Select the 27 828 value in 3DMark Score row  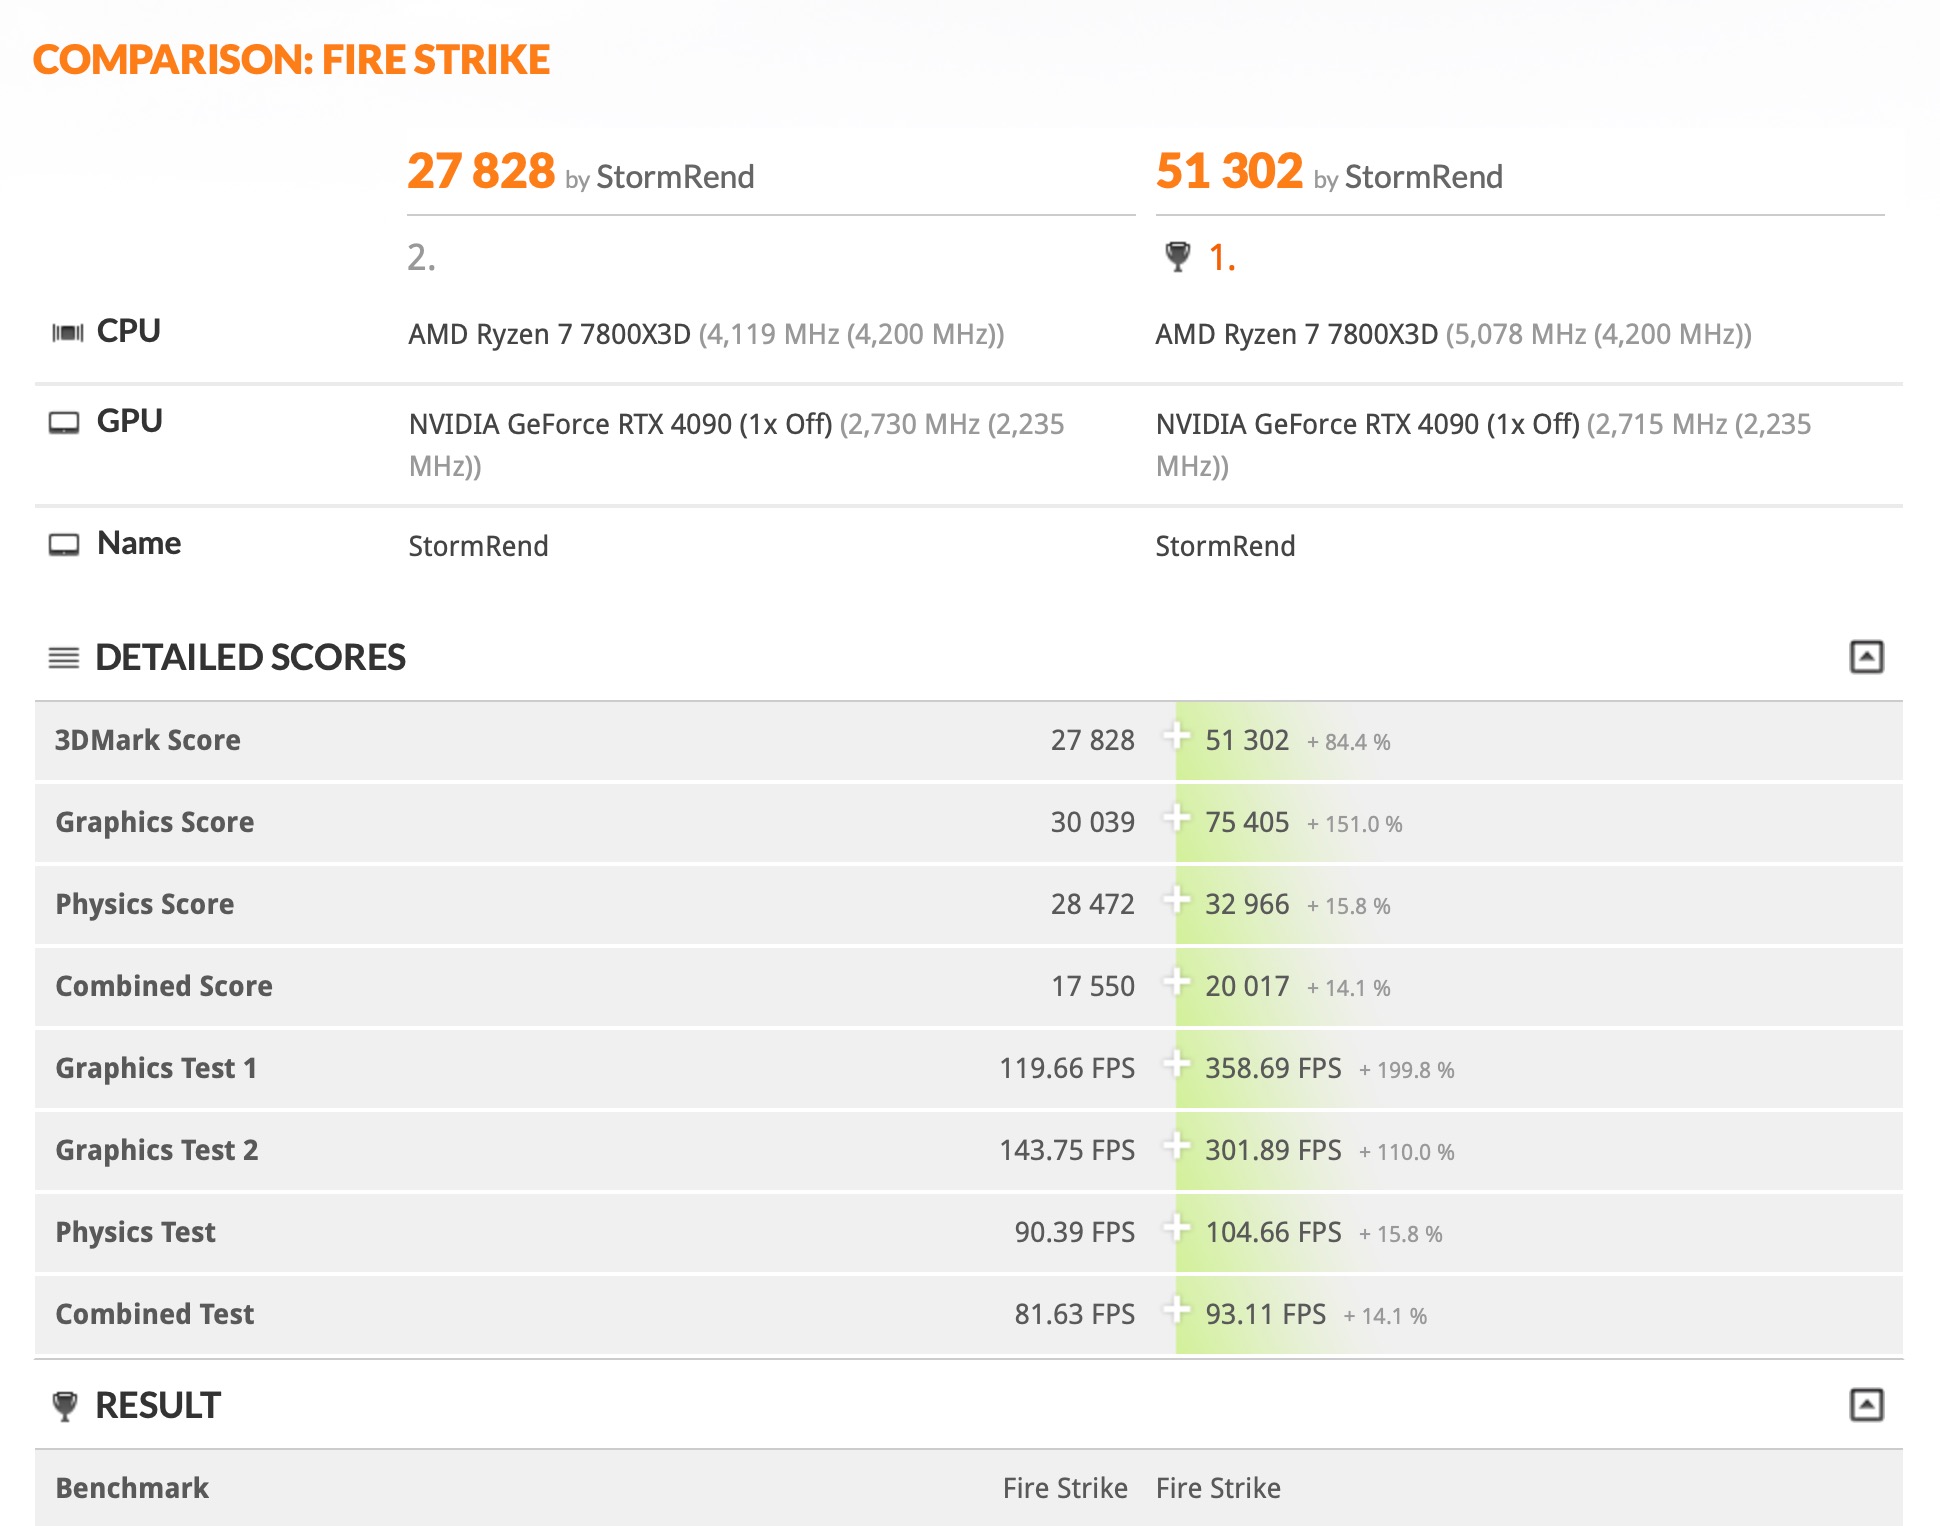(1092, 740)
